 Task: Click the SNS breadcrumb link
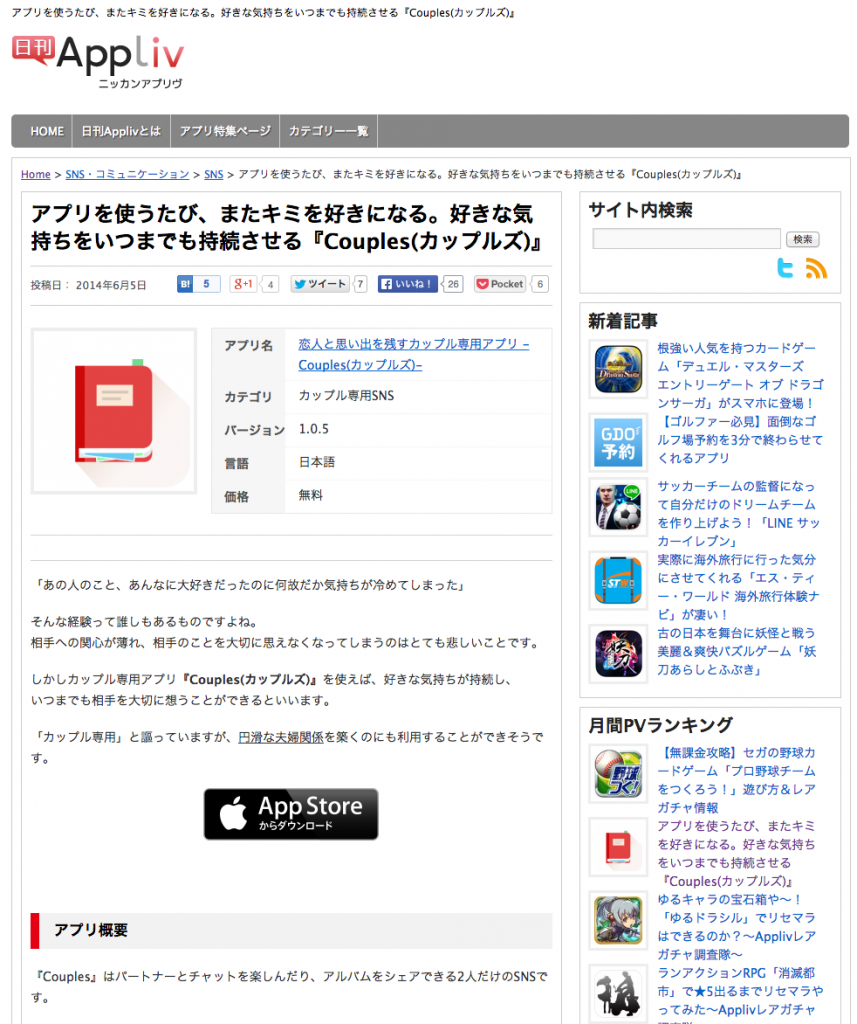(214, 174)
